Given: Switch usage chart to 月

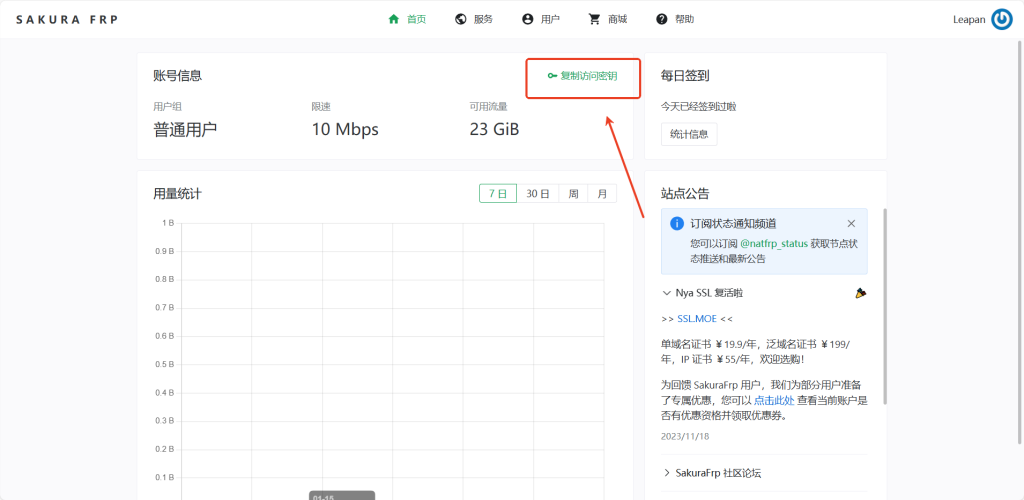Looking at the screenshot, I should 602,194.
